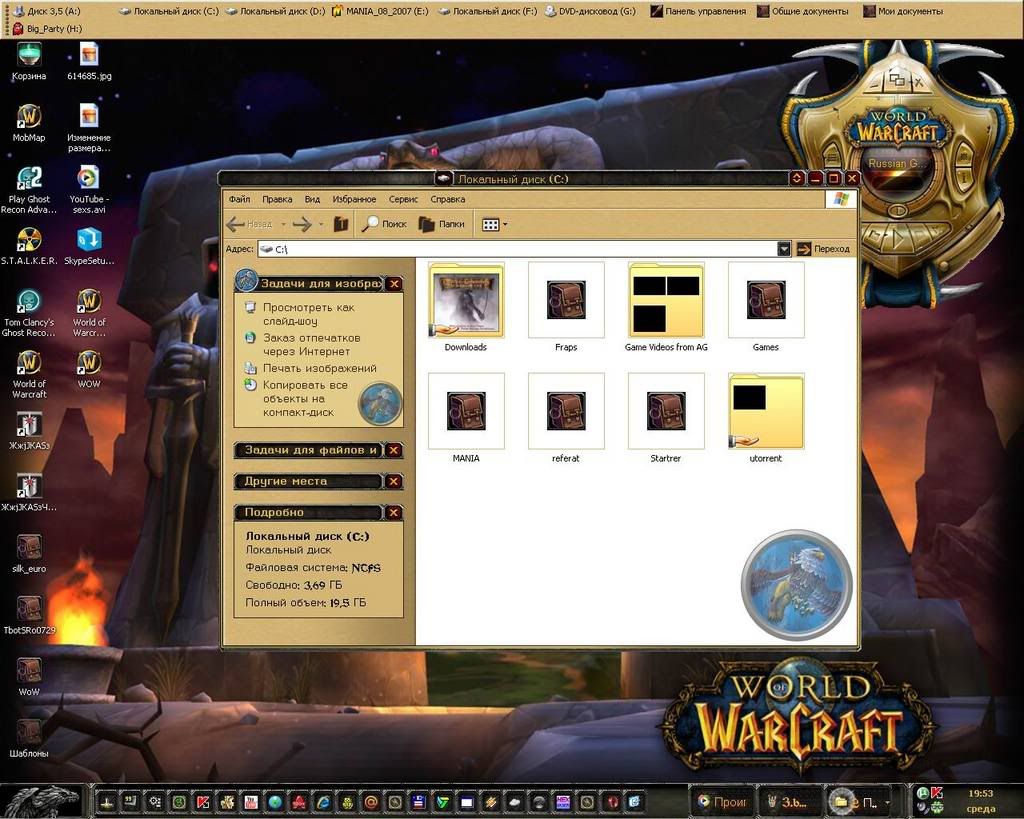This screenshot has width=1024, height=819.
Task: Open DVD-дисковод (G:) from top toolbar
Action: [590, 11]
